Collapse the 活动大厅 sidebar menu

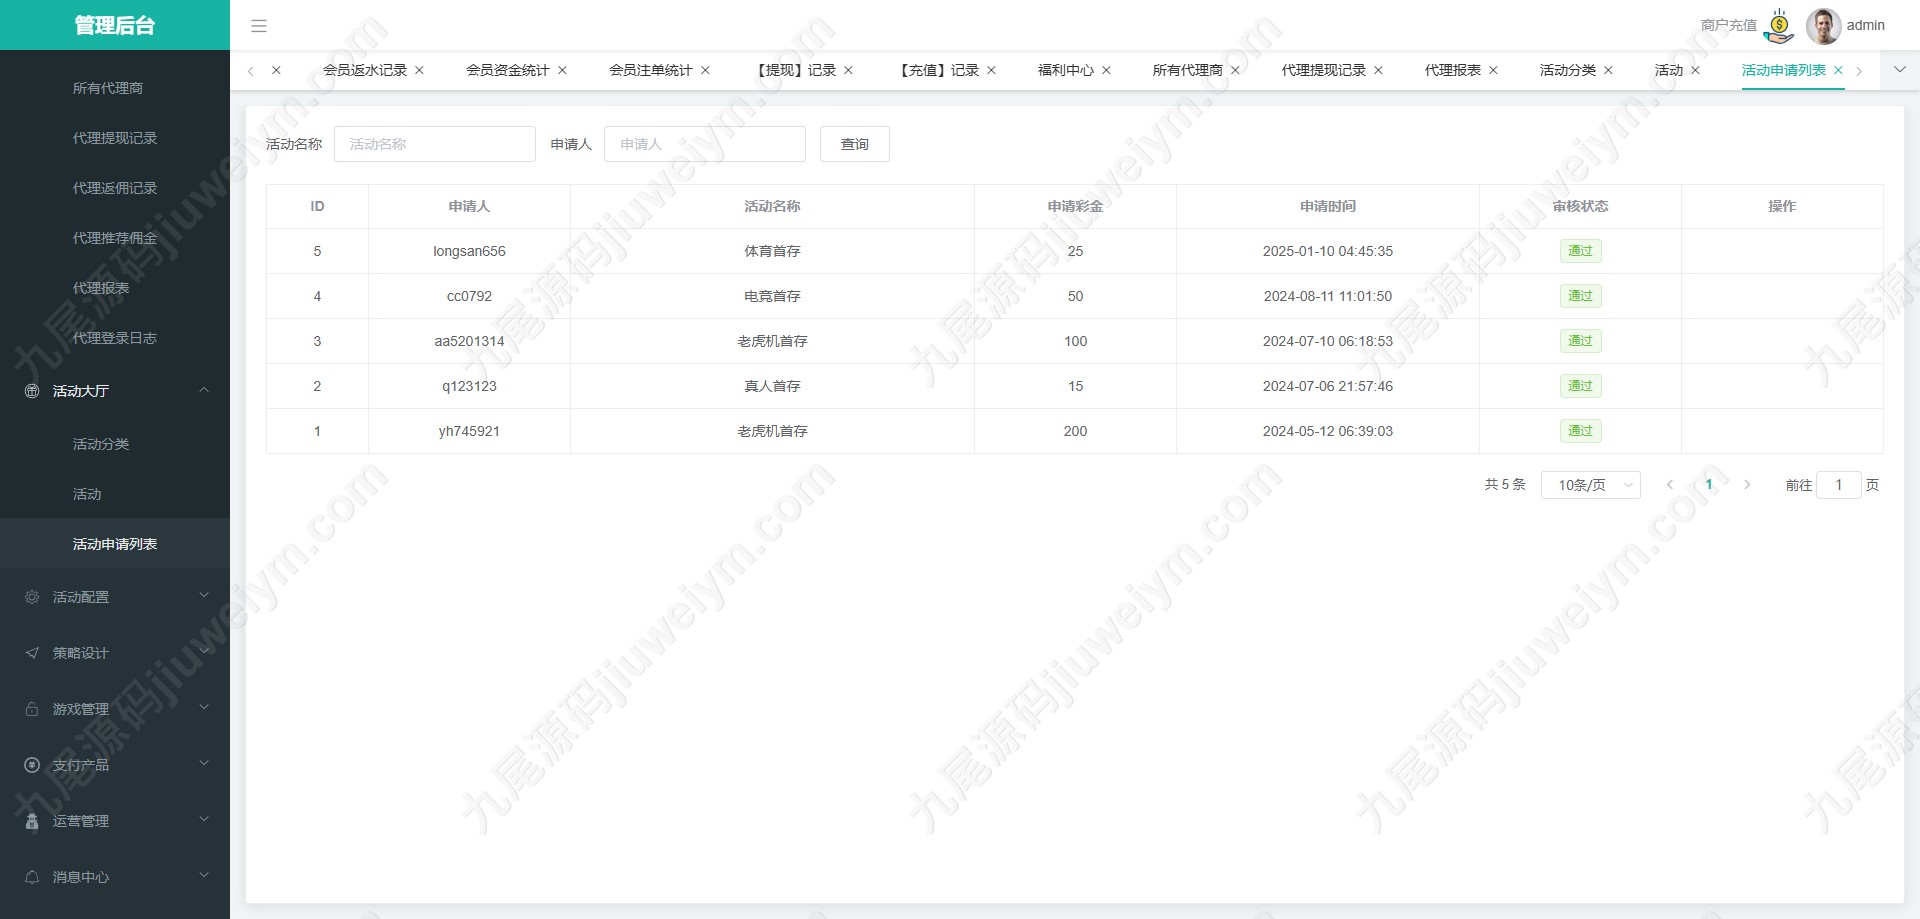(x=115, y=391)
